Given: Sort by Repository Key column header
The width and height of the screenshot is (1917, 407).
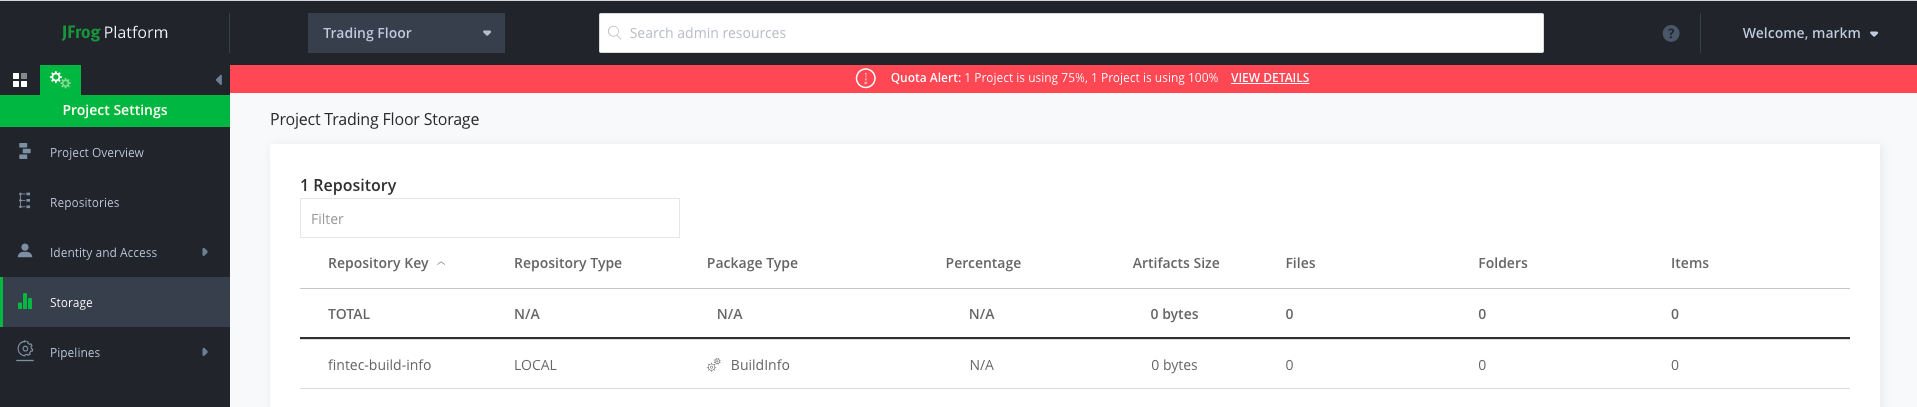Looking at the screenshot, I should 378,263.
